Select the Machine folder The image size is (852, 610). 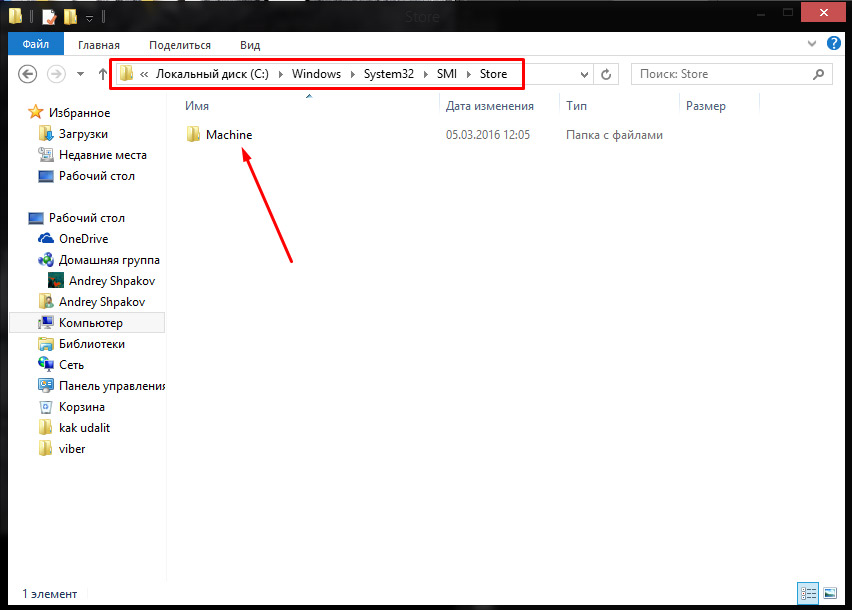(x=228, y=135)
